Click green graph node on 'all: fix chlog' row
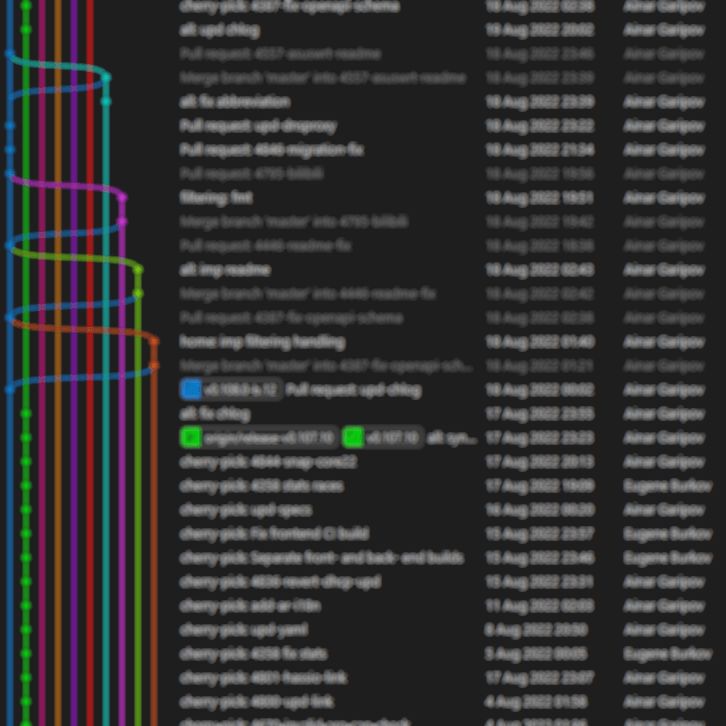726x726 pixels. pos(26,414)
